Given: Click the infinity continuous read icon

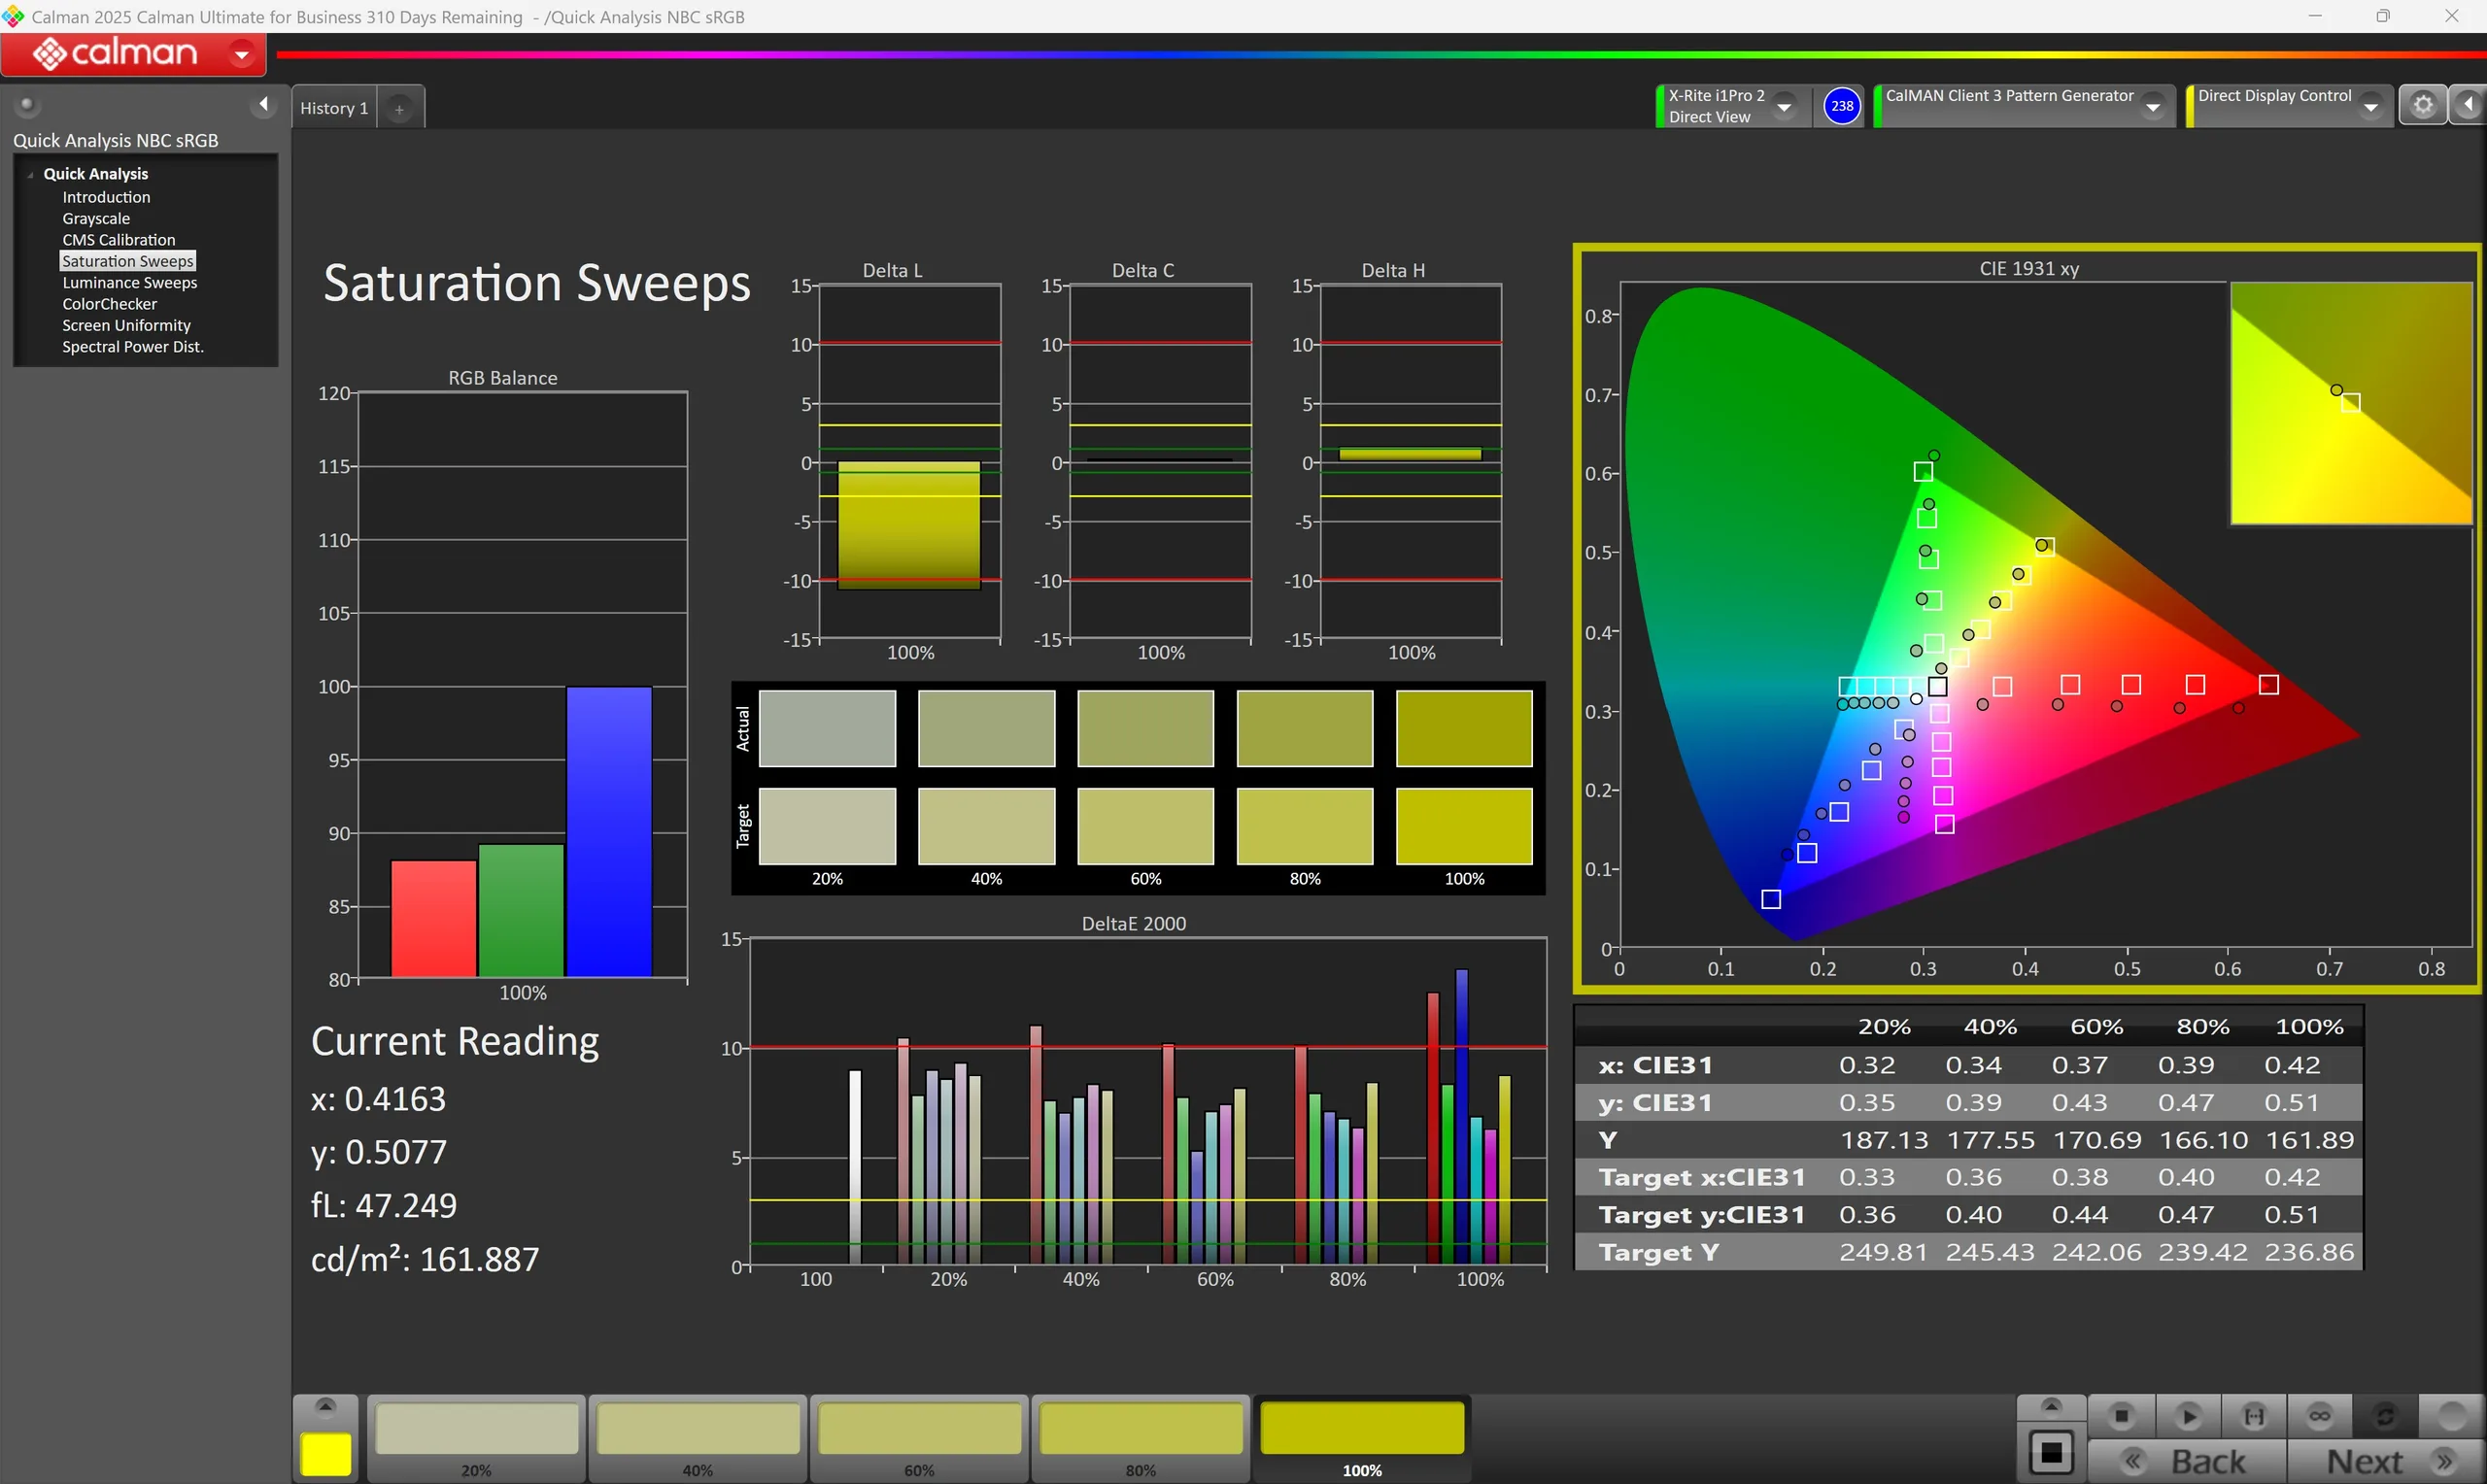Looking at the screenshot, I should tap(2320, 1416).
